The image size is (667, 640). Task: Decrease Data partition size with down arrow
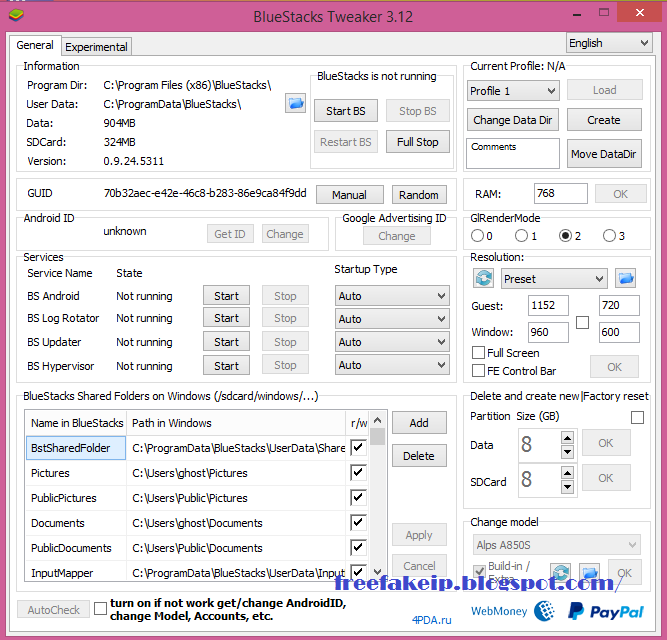tap(567, 452)
